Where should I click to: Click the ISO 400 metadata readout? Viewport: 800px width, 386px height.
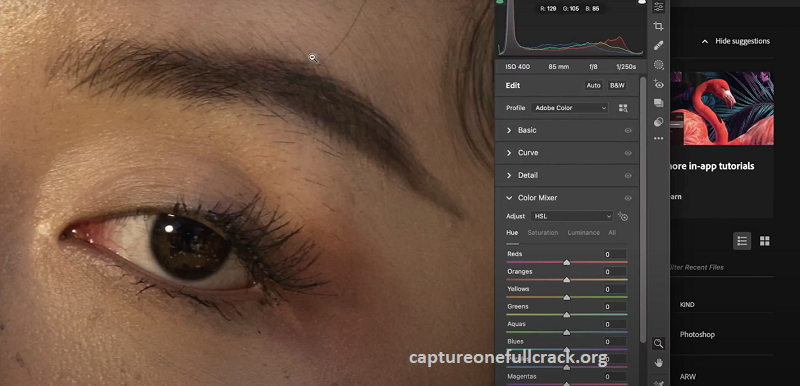click(517, 67)
